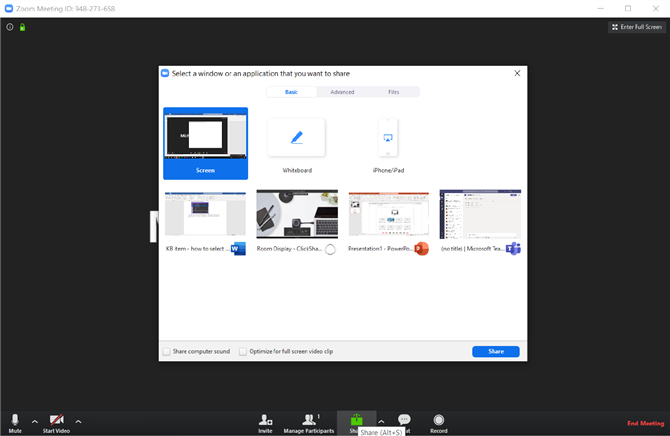Expand audio options arrow next to Mute
This screenshot has width=670, height=436.
coord(35,421)
